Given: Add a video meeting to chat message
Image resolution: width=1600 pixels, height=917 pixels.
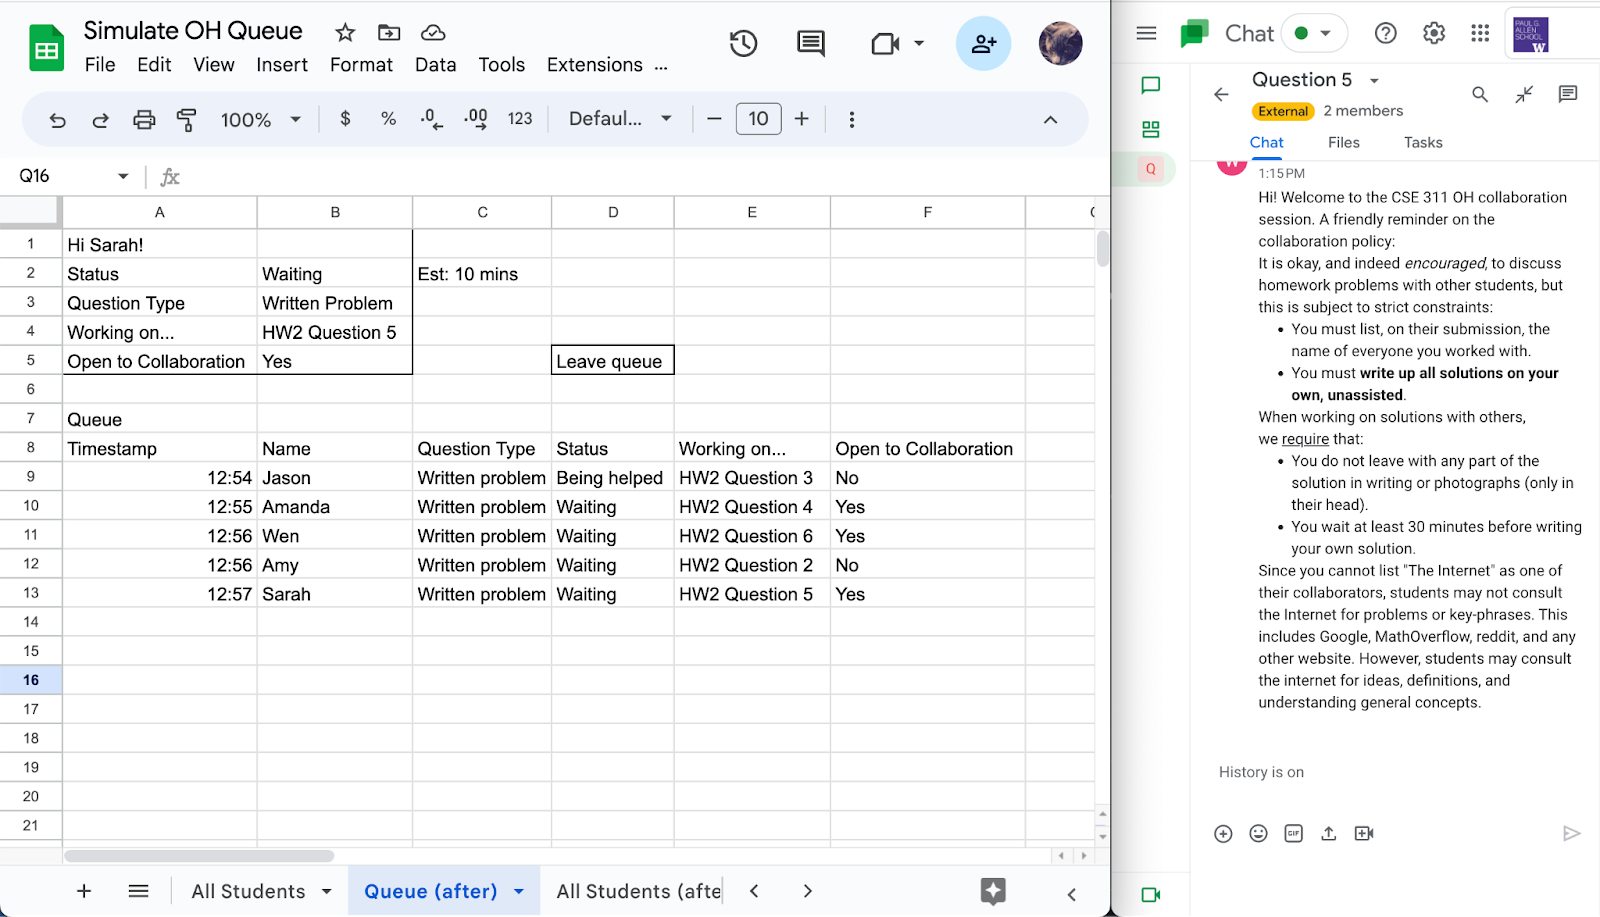Looking at the screenshot, I should [1364, 833].
